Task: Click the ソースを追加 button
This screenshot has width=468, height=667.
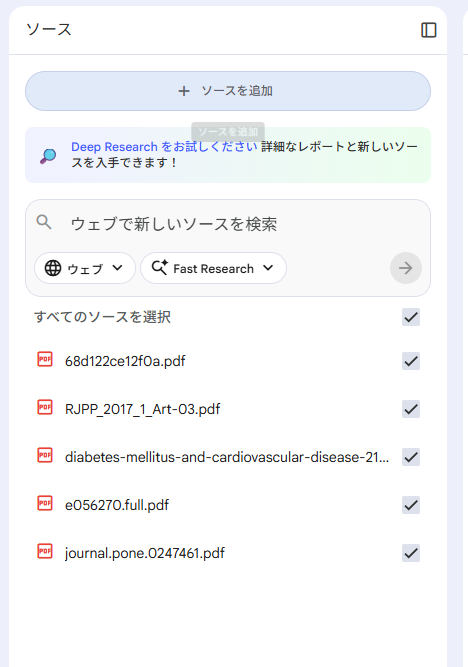Action: [228, 91]
